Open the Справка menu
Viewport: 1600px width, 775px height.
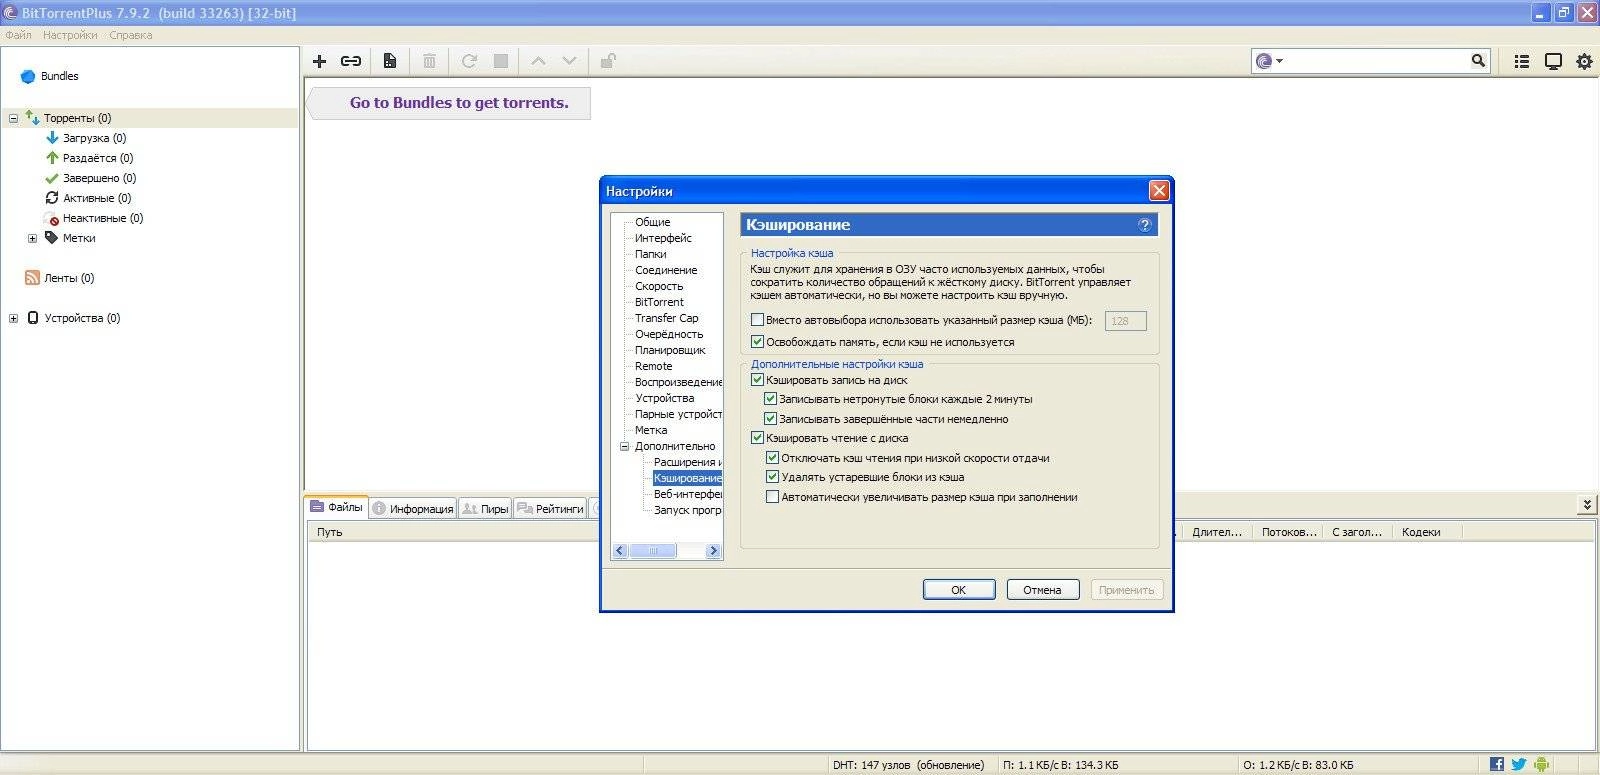point(131,35)
